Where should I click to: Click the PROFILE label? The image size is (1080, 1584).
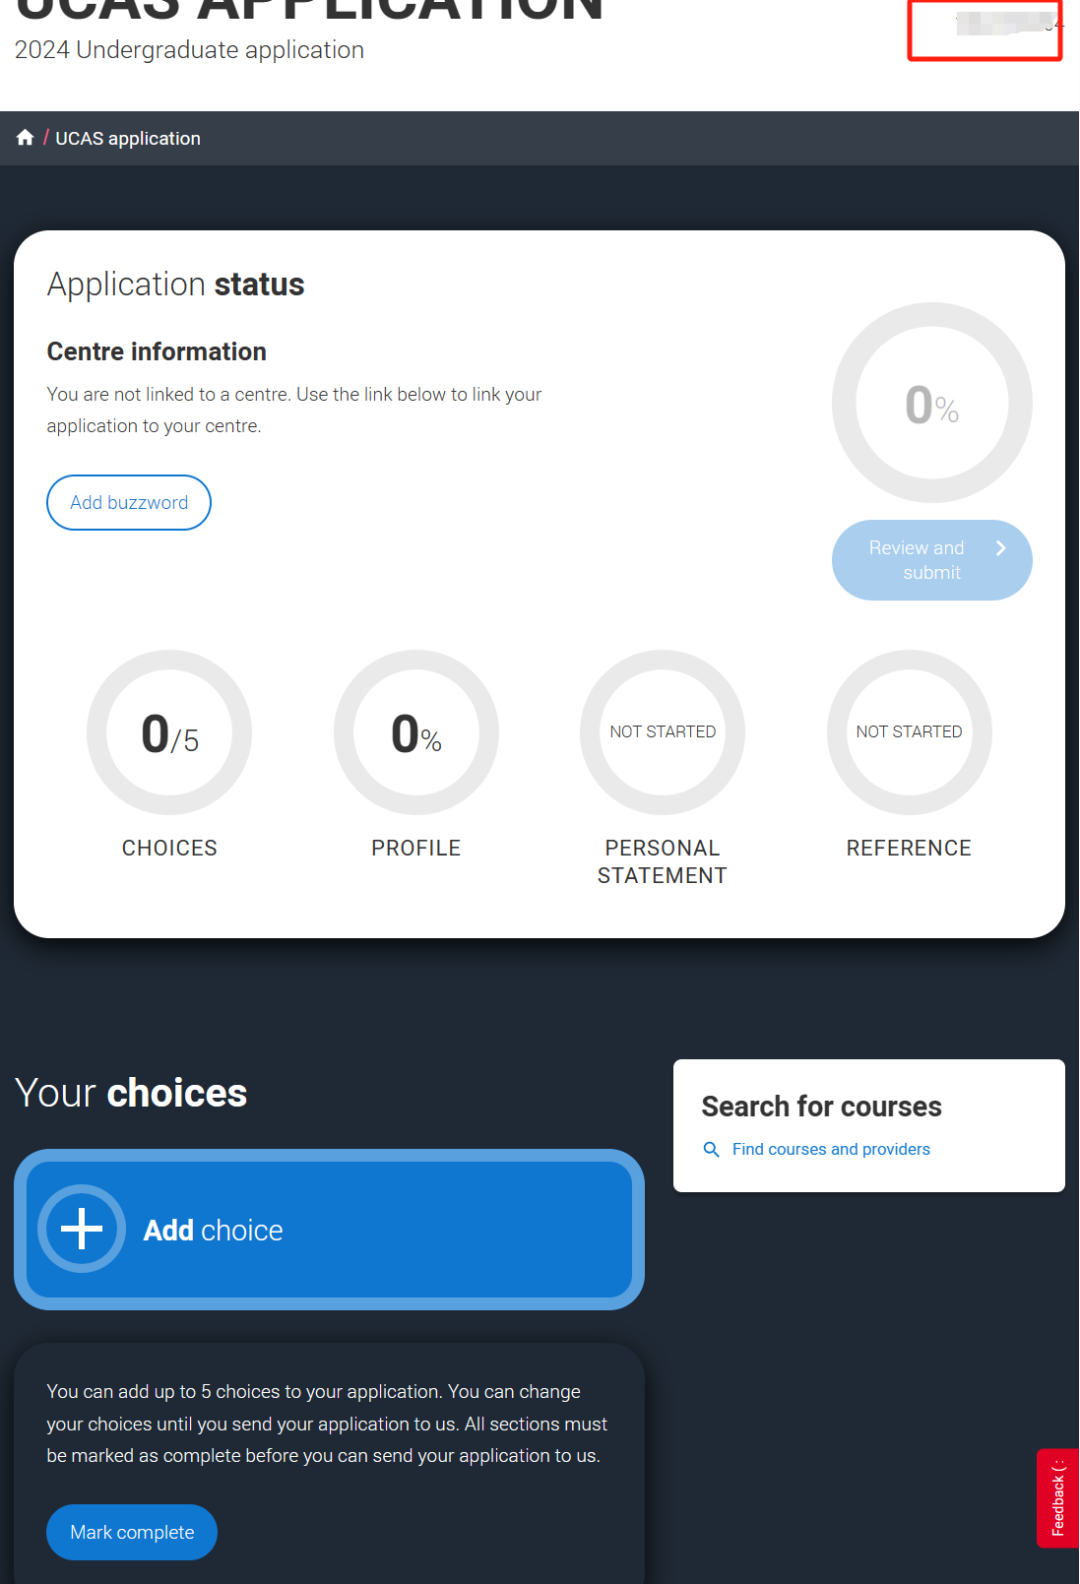click(416, 848)
